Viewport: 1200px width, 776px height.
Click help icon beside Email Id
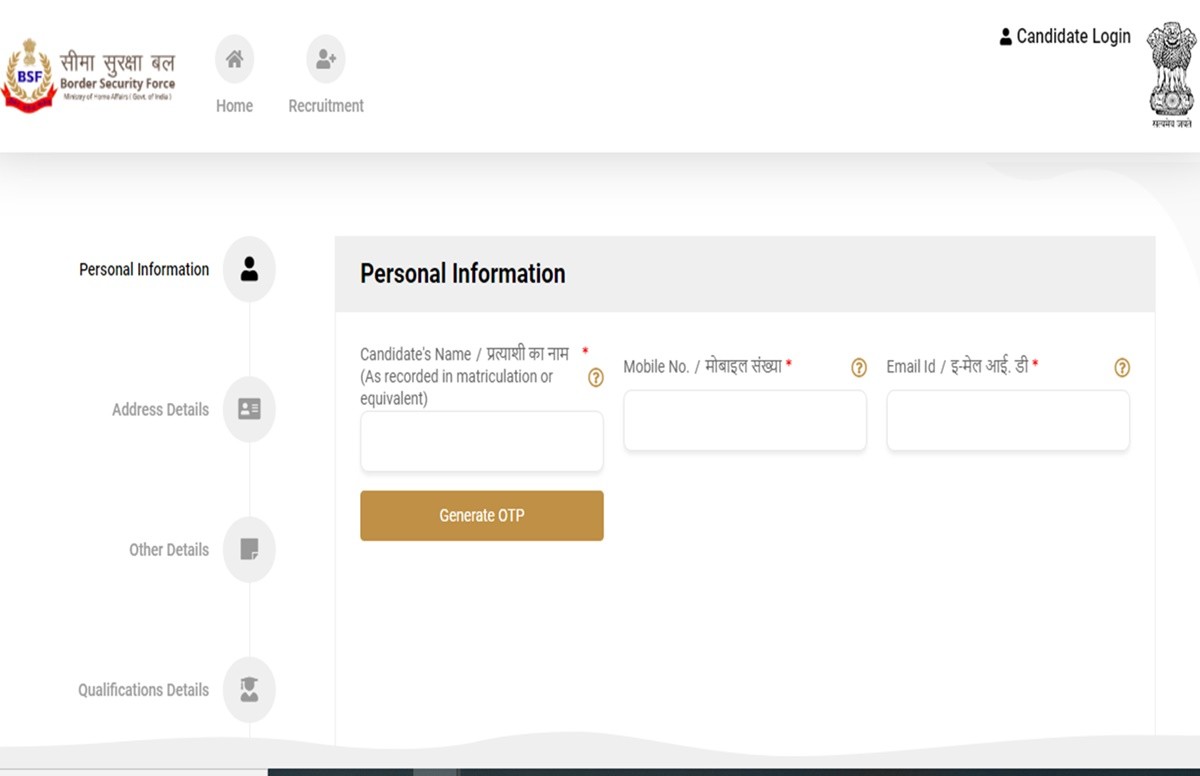(1122, 367)
